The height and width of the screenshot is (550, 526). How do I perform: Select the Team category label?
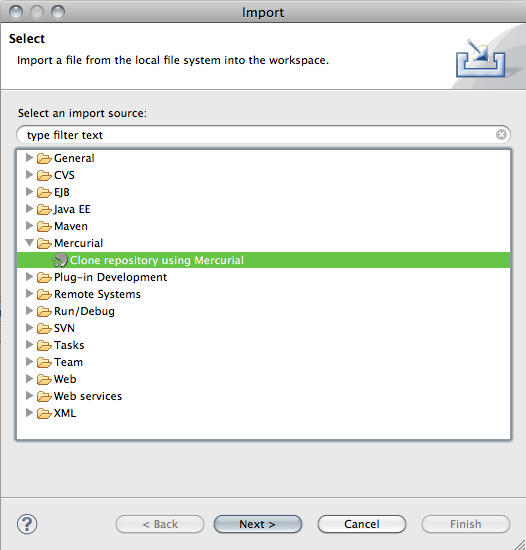(68, 362)
